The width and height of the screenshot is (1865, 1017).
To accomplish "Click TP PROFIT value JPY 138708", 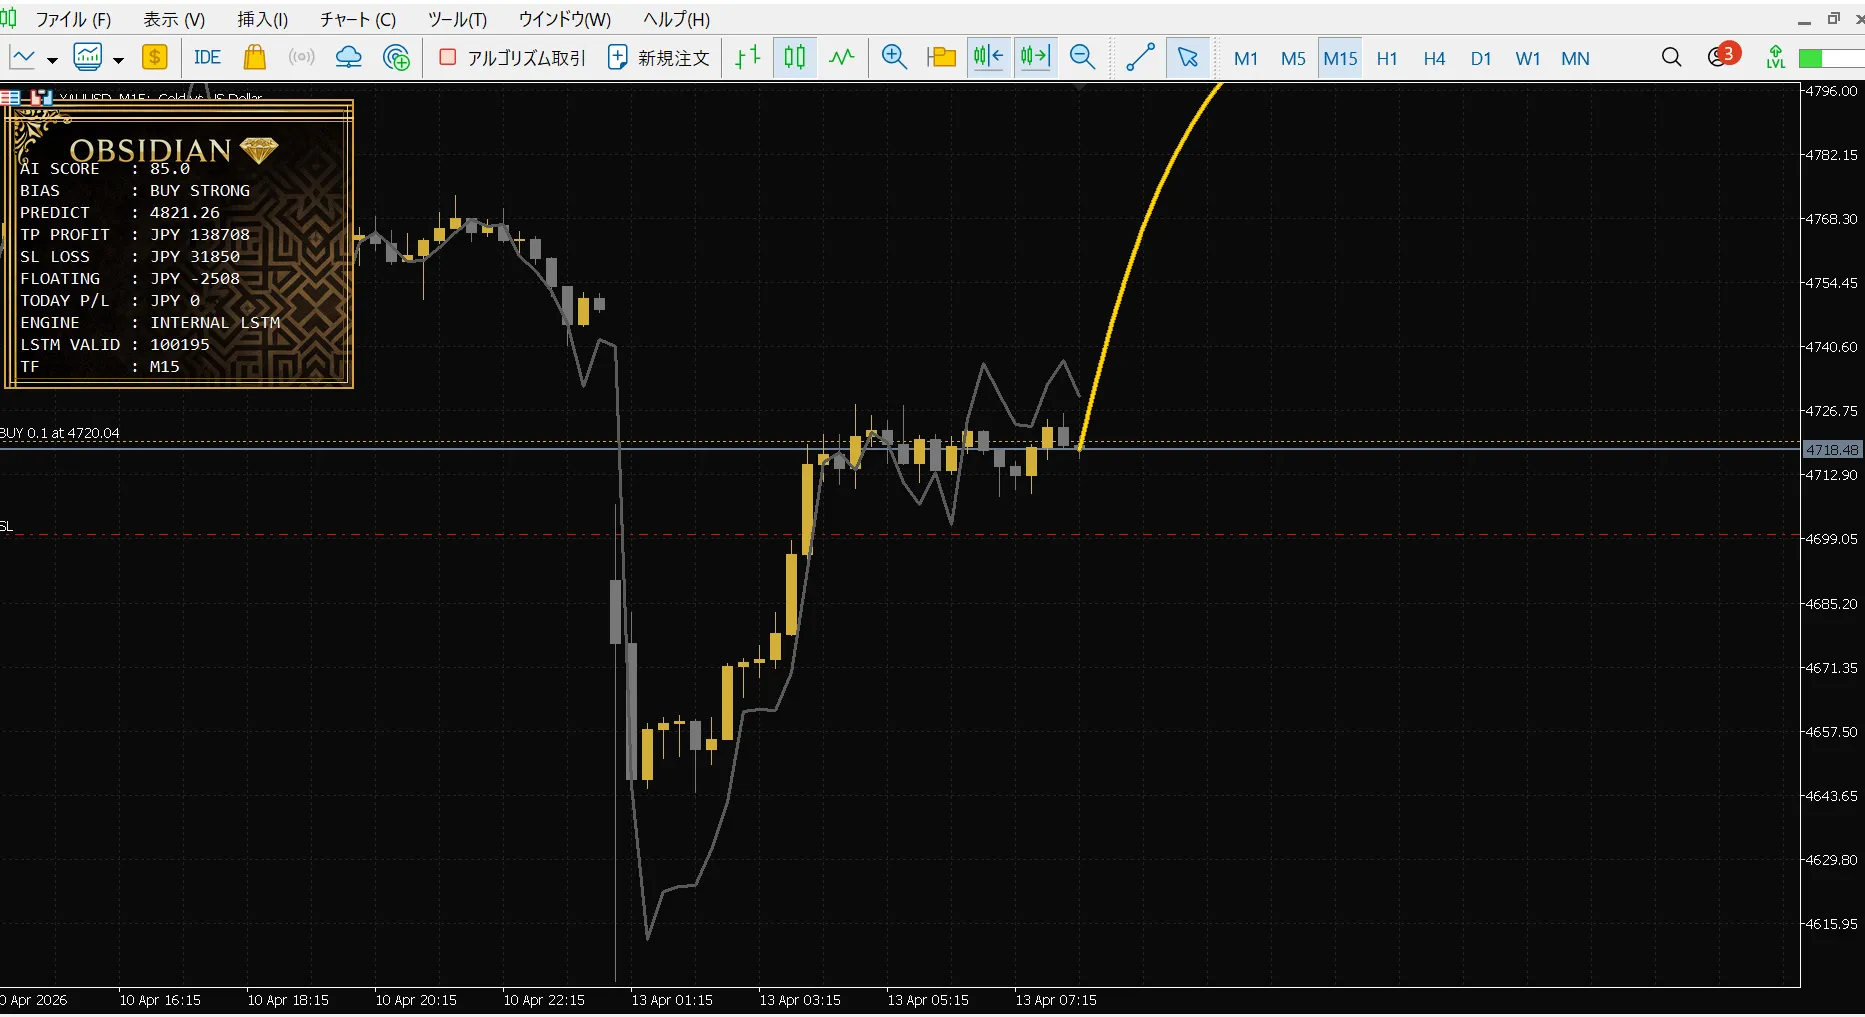I will pos(200,235).
